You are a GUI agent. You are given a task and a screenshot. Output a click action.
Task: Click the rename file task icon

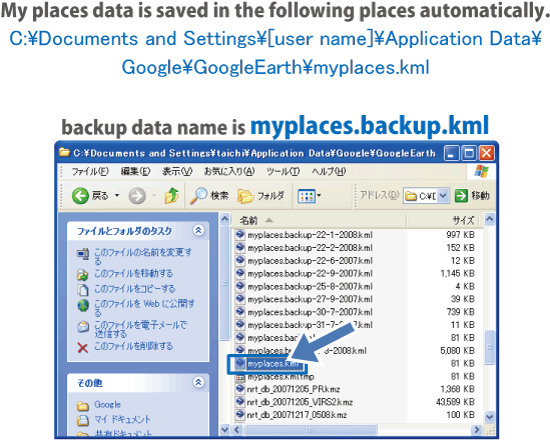pos(83,254)
